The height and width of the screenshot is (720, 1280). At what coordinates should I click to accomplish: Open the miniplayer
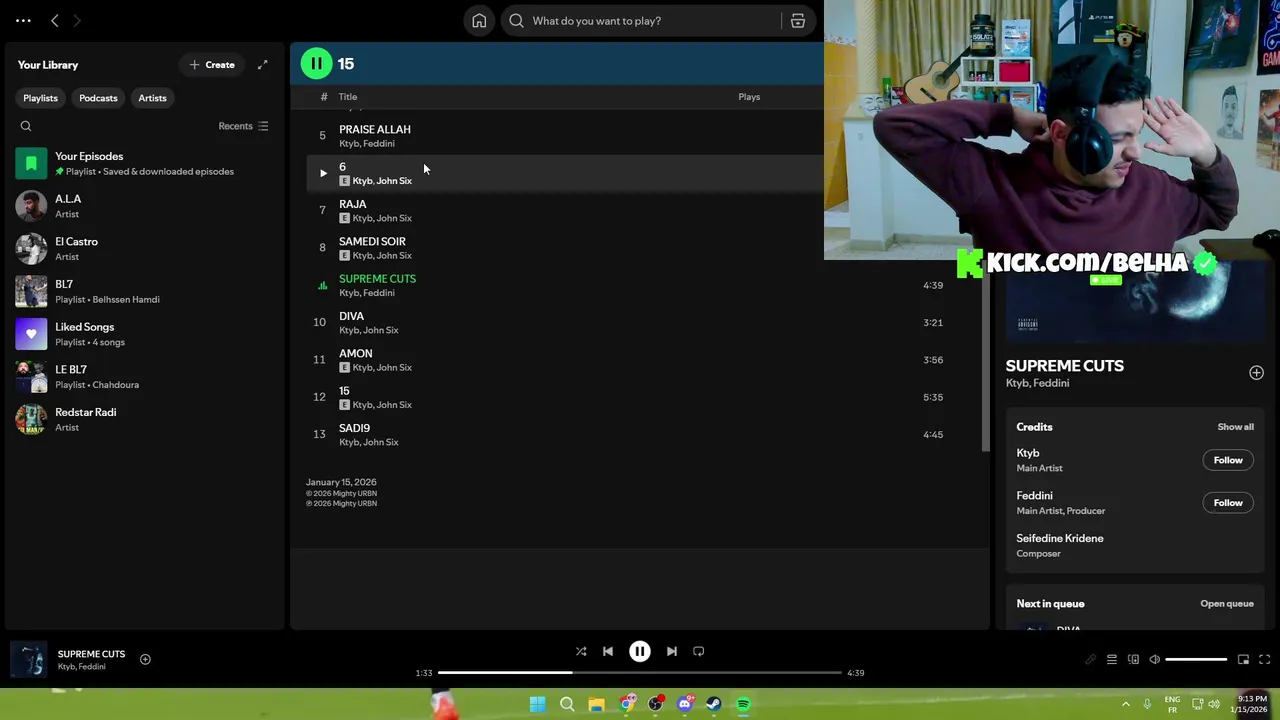click(1243, 659)
